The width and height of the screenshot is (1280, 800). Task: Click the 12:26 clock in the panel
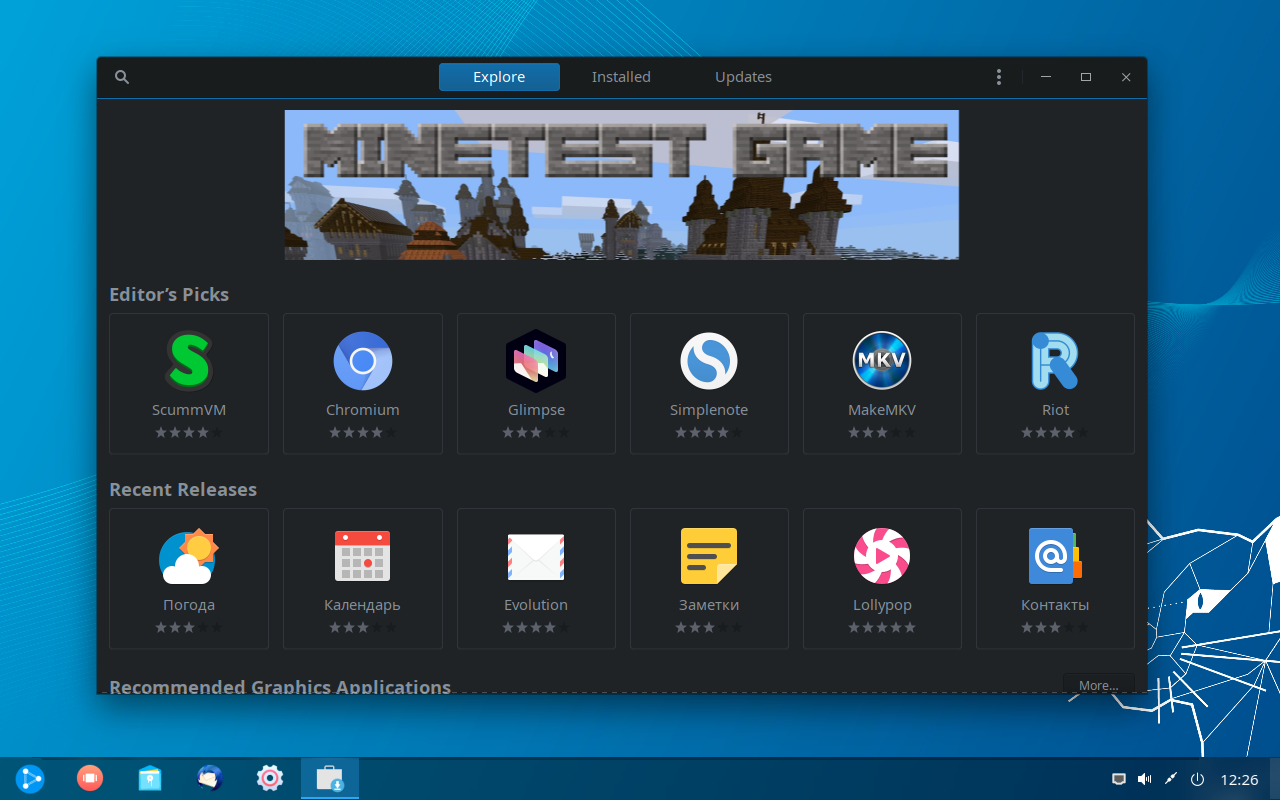(1240, 779)
